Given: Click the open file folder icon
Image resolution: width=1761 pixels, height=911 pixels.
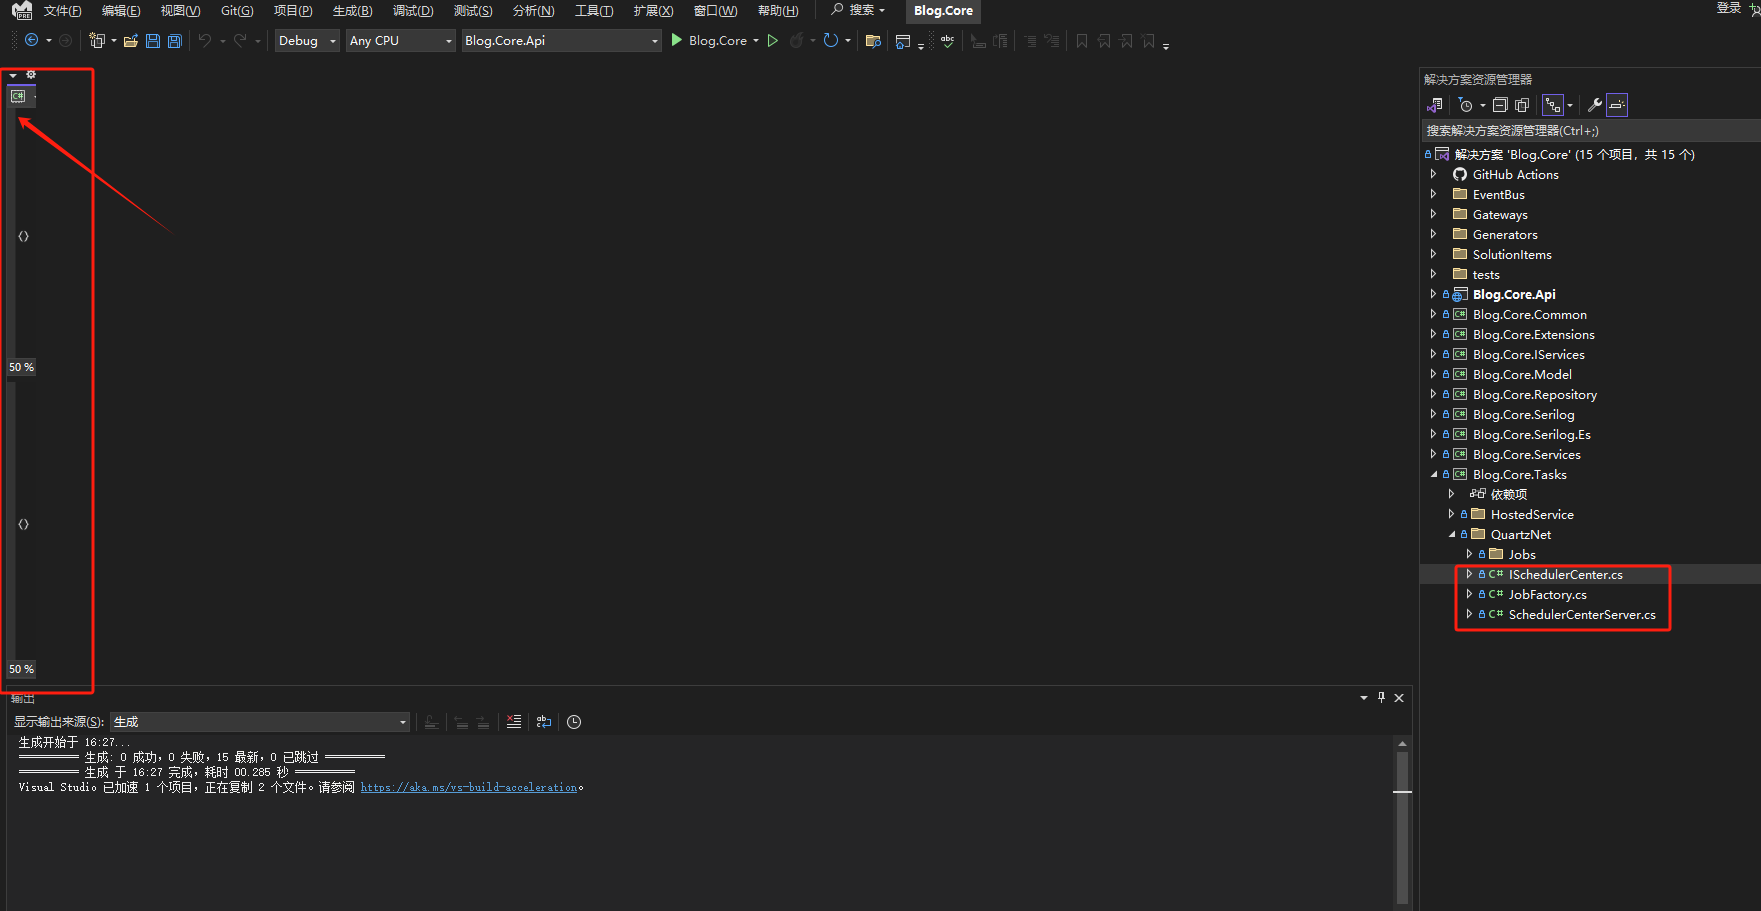Looking at the screenshot, I should pos(130,41).
